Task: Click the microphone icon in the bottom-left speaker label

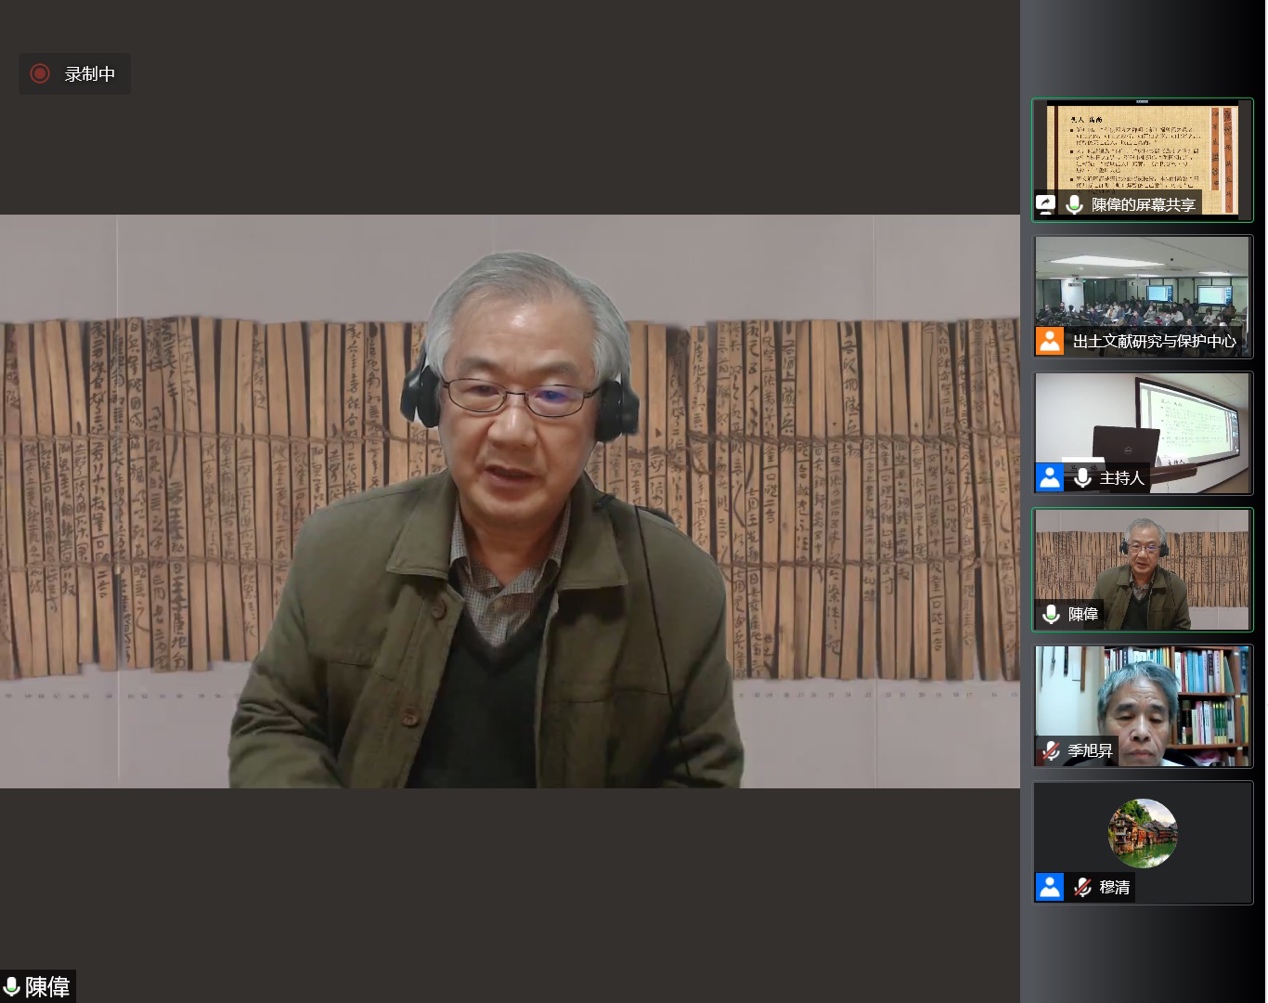Action: click(12, 987)
